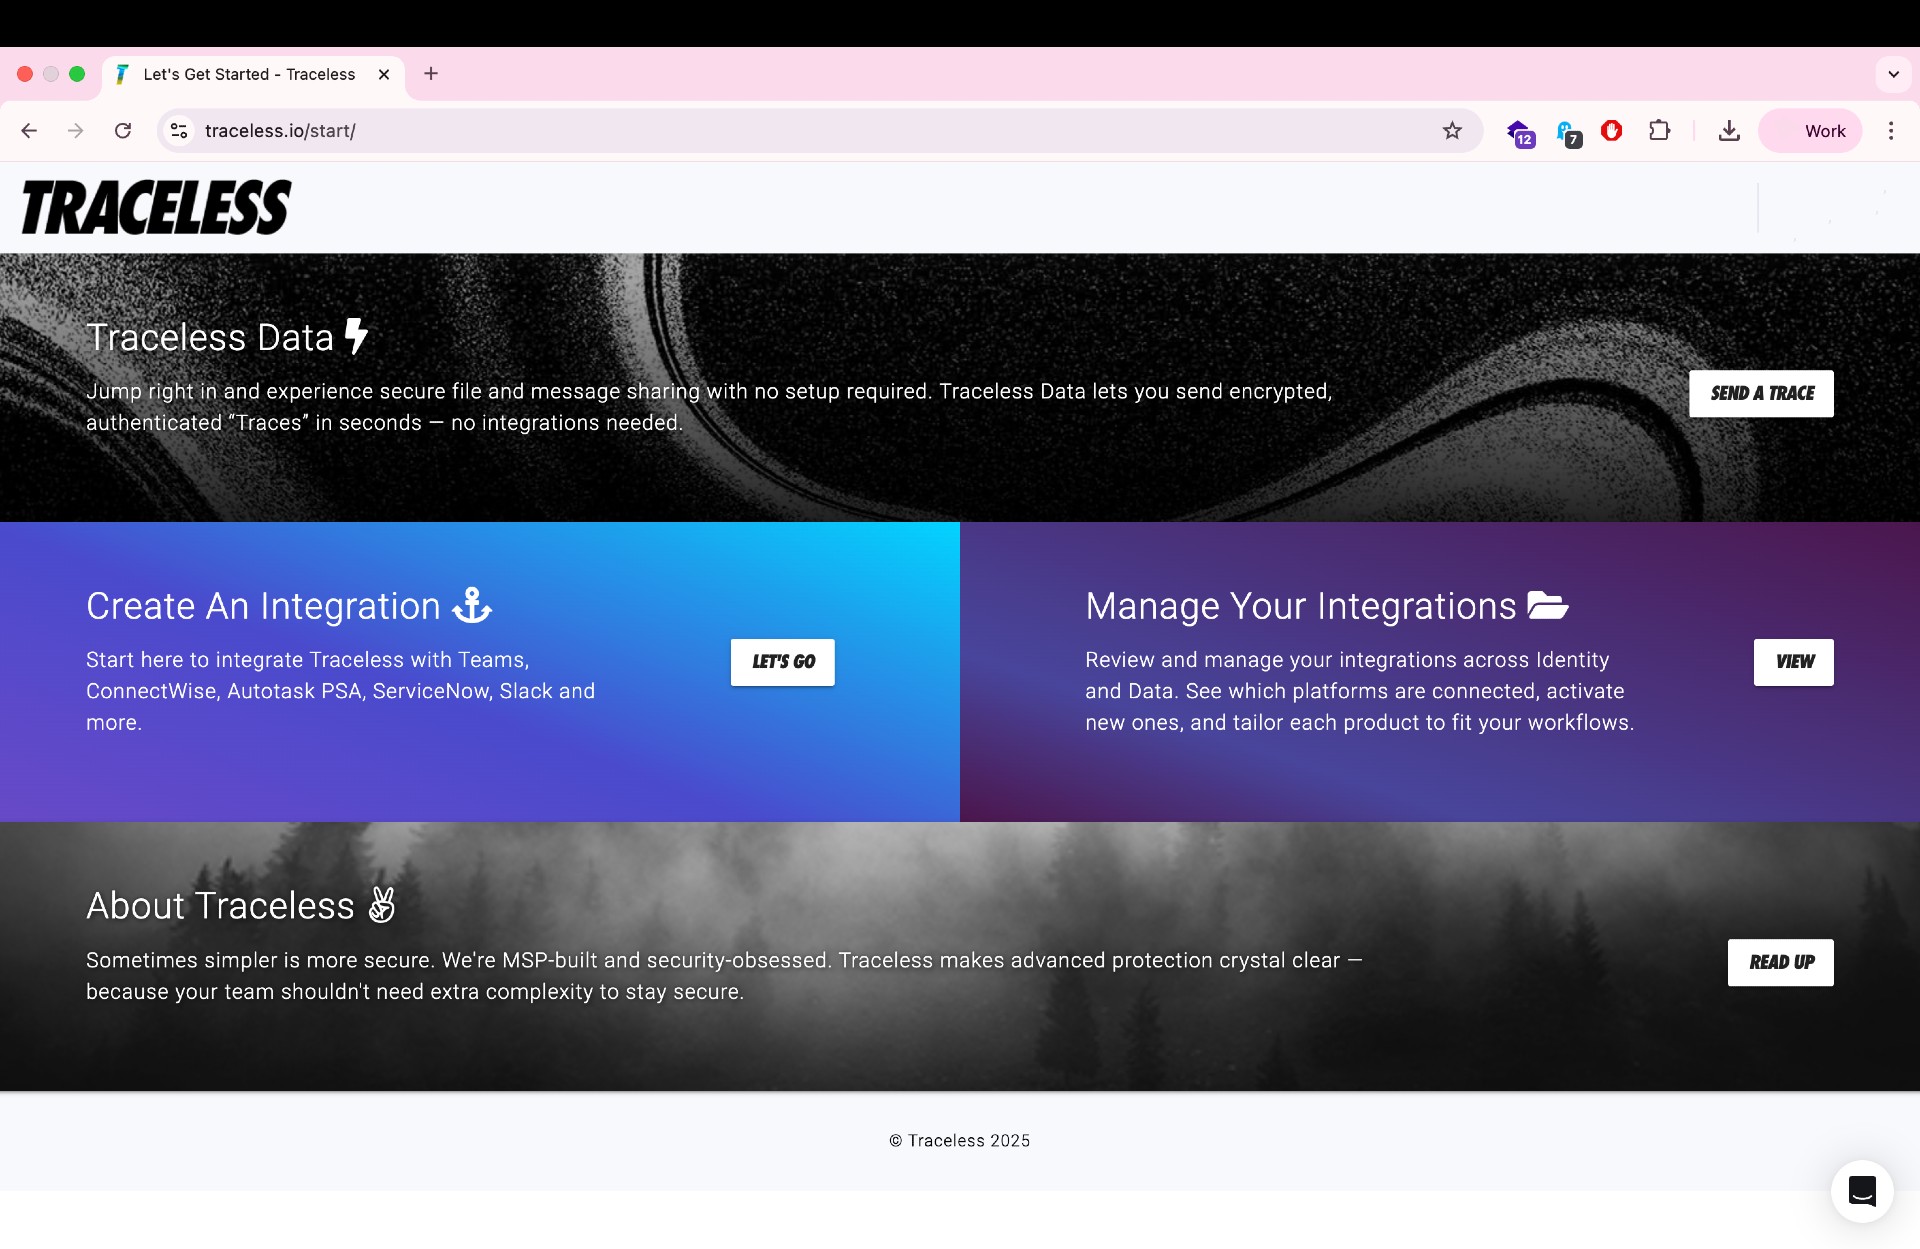Image resolution: width=1920 pixels, height=1249 pixels.
Task: Click the Traceless logo in header
Action: pyautogui.click(x=156, y=207)
